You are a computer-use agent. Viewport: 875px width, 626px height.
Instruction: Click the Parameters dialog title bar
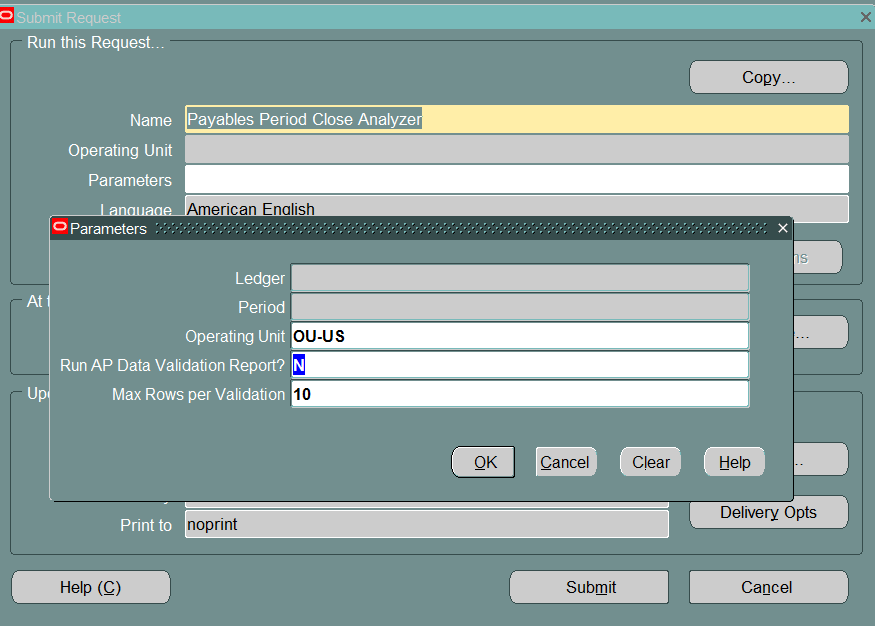[421, 228]
